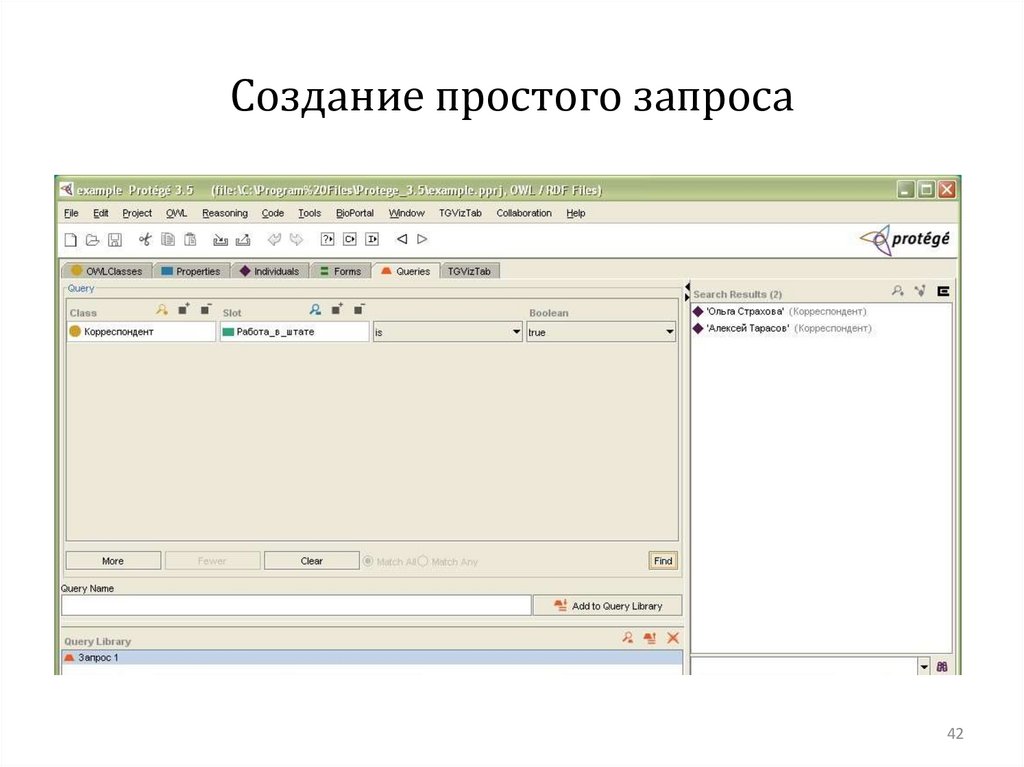Delete query with the red X icon

[673, 638]
